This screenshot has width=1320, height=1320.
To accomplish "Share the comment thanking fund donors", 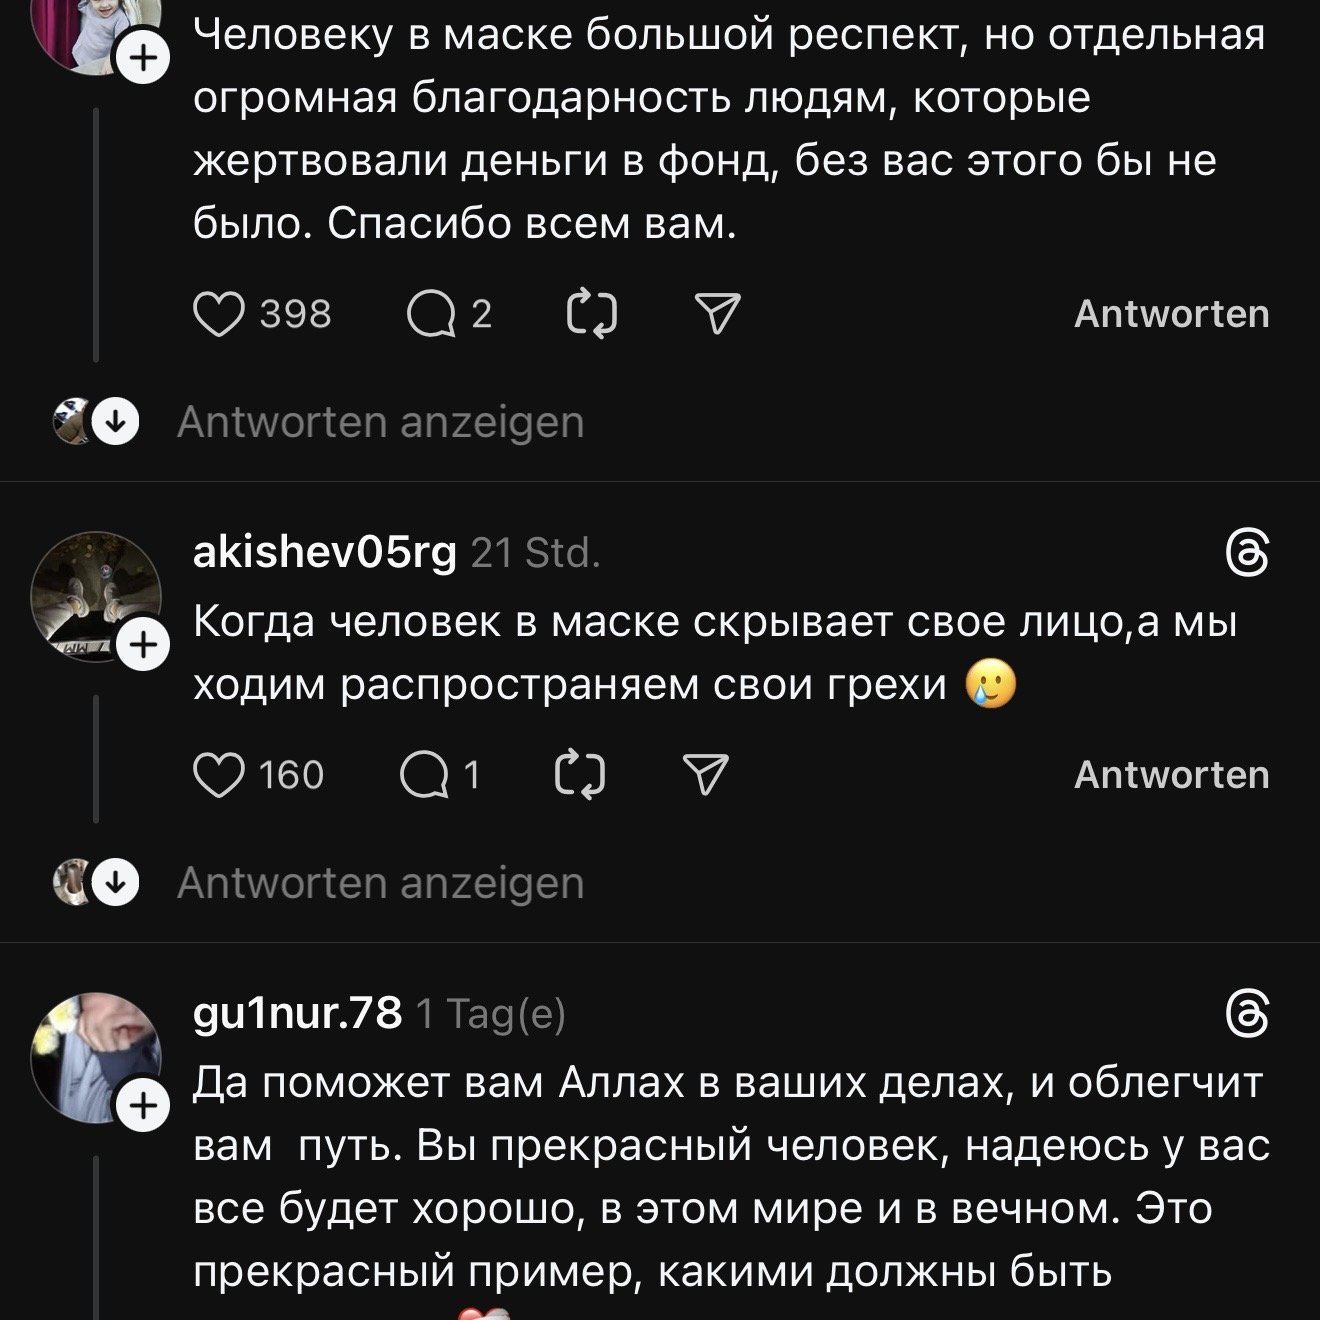I will pyautogui.click(x=717, y=315).
